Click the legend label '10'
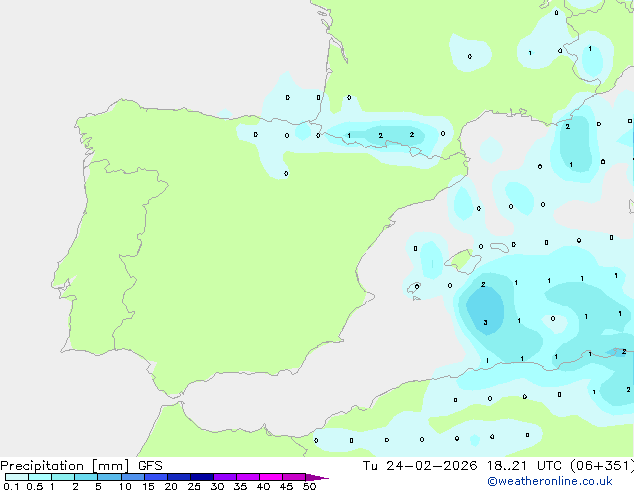The height and width of the screenshot is (490, 634). coord(125,486)
